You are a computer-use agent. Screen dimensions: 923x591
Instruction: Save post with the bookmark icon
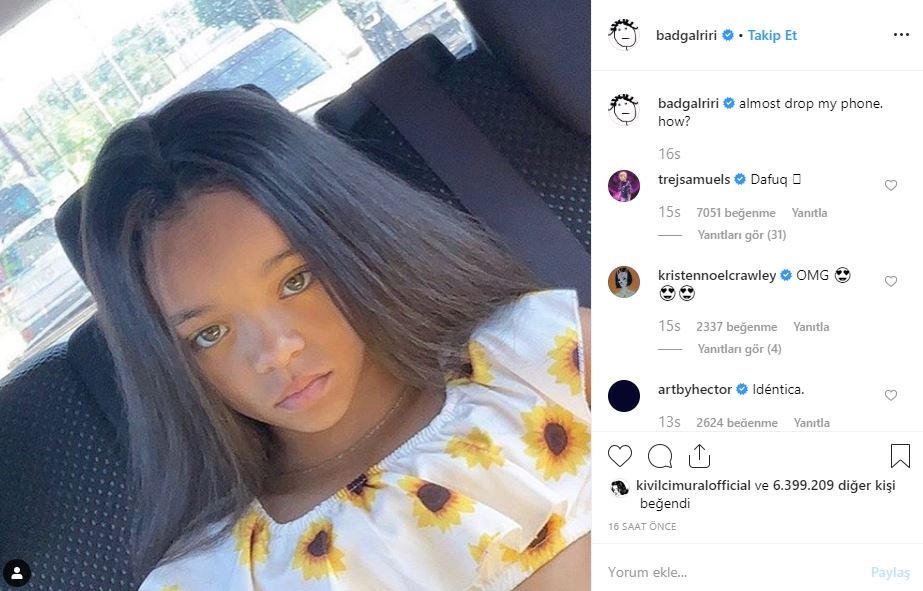[x=900, y=456]
